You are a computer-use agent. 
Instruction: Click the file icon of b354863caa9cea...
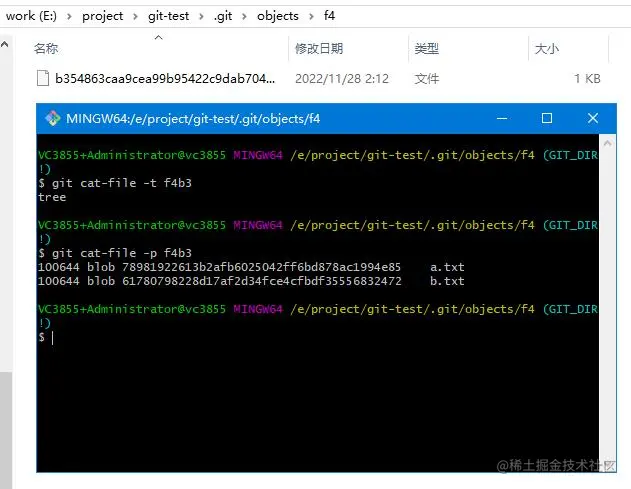pos(43,78)
